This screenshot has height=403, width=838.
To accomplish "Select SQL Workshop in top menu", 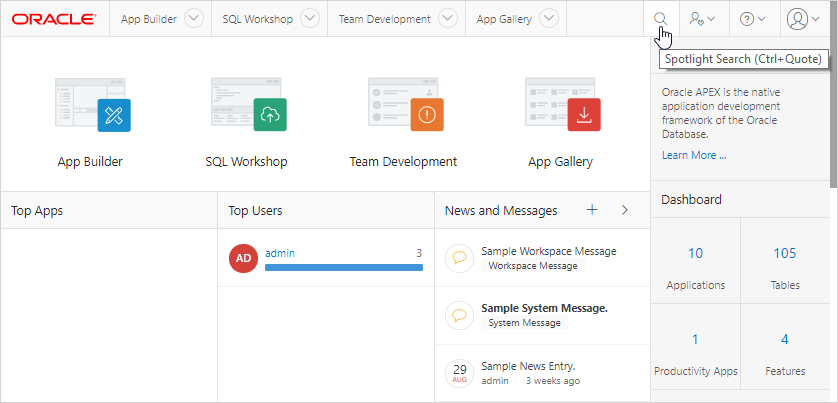I will pos(258,19).
